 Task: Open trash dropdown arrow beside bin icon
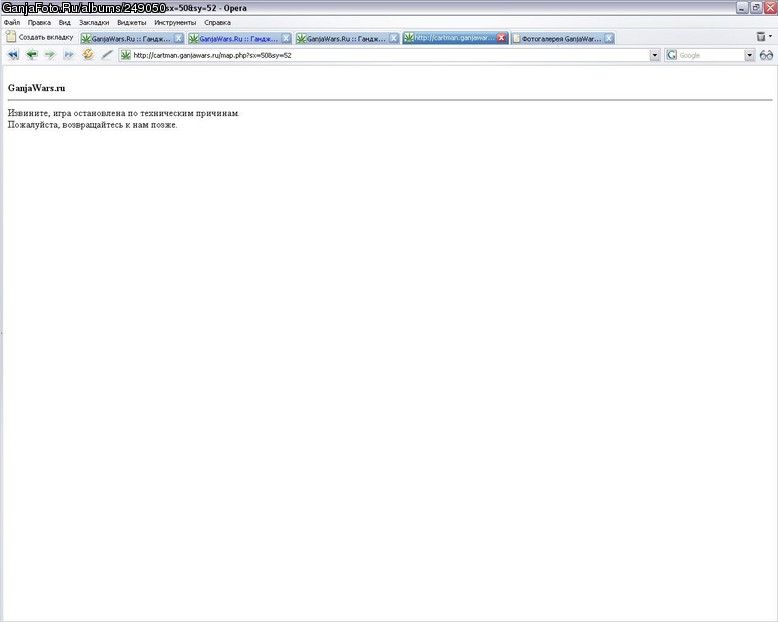[x=770, y=36]
